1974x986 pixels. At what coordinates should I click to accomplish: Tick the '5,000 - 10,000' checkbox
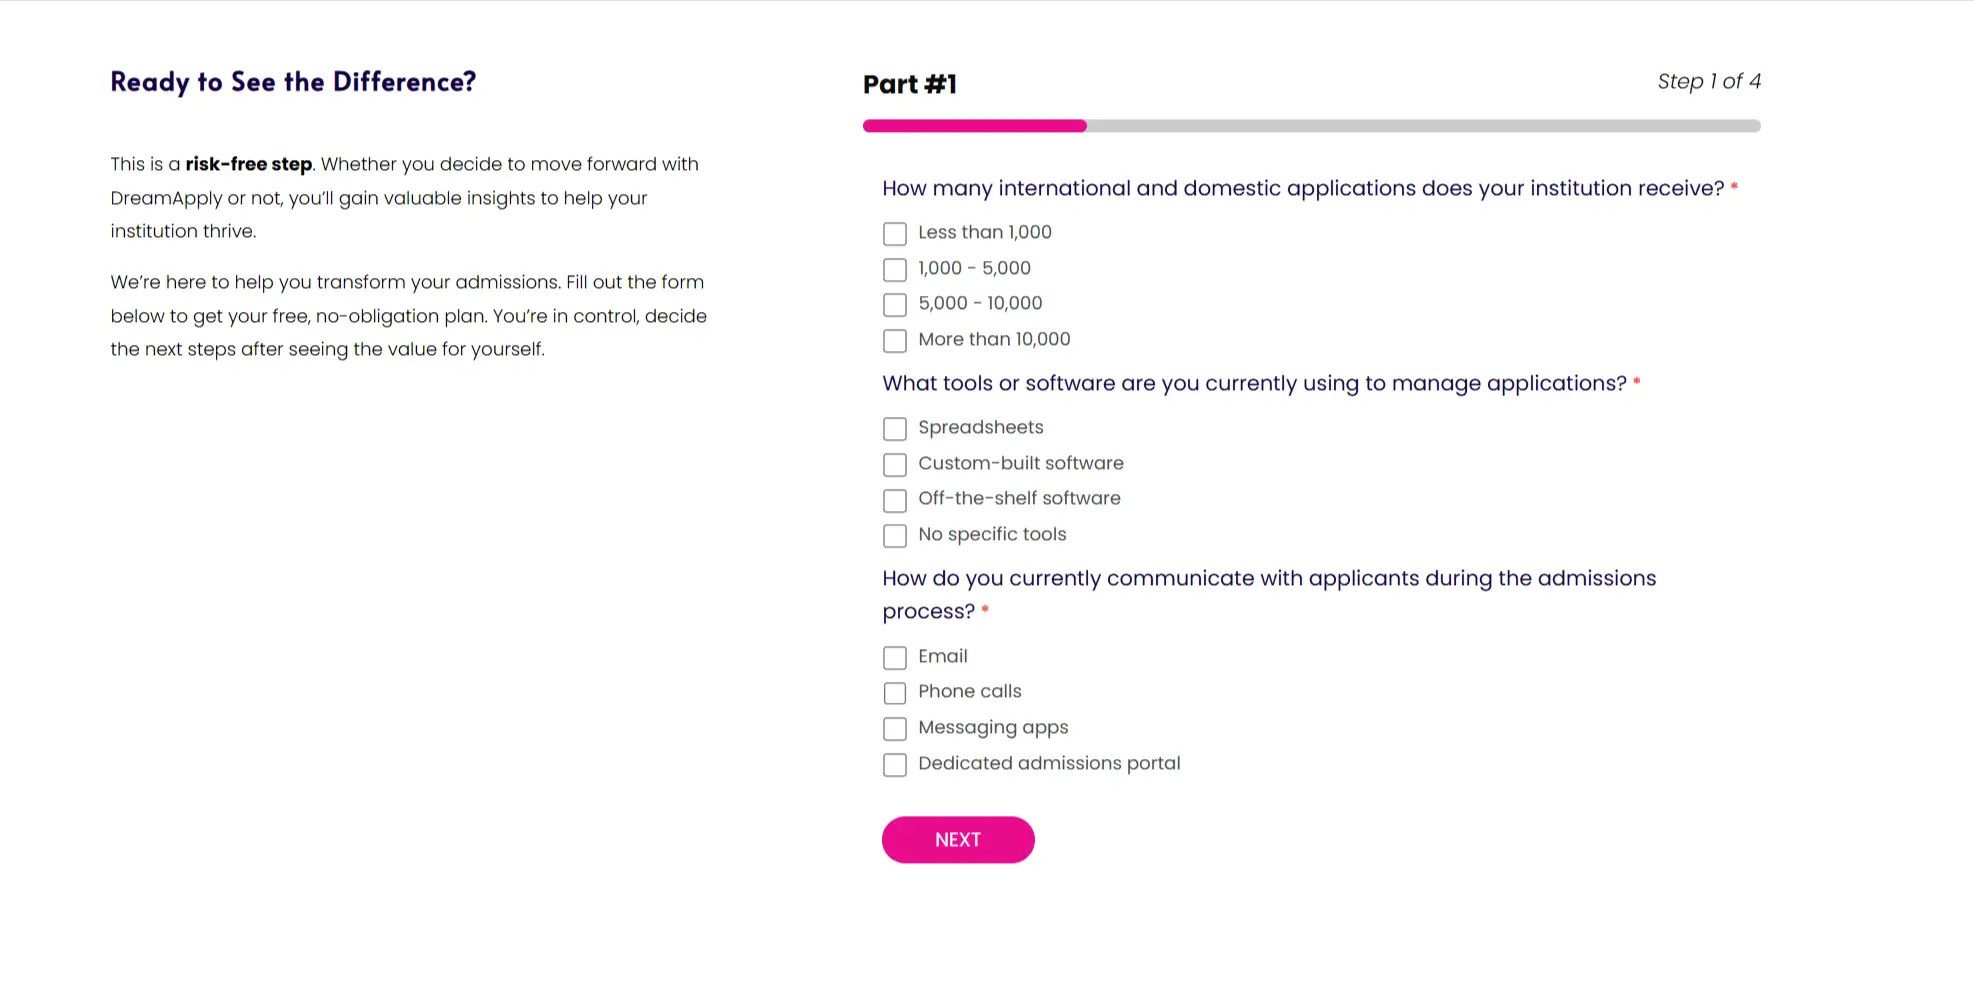[x=895, y=305]
